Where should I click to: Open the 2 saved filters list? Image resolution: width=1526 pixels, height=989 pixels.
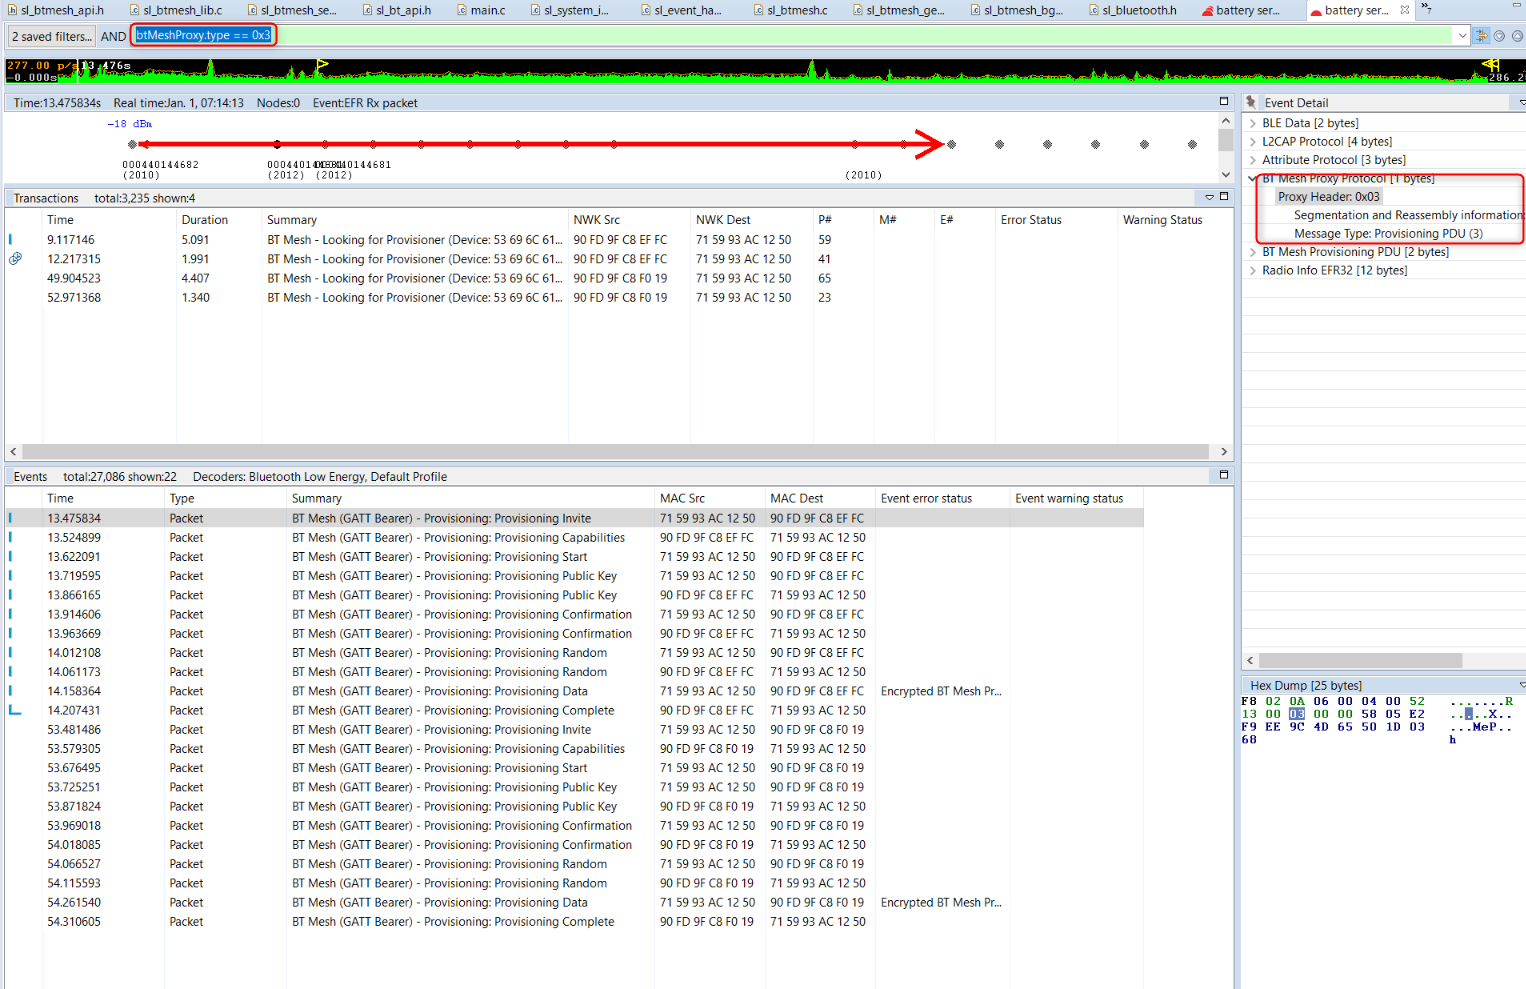(50, 35)
